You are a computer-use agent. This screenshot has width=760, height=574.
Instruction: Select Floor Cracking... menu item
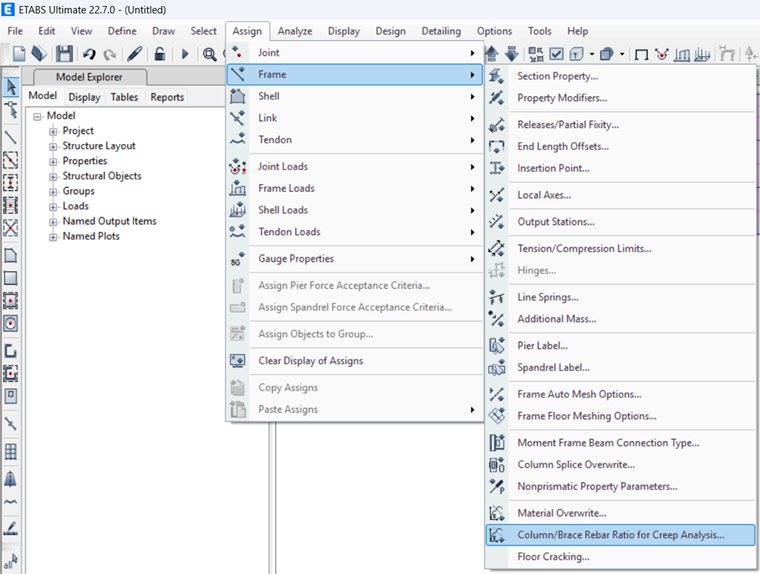(x=620, y=557)
